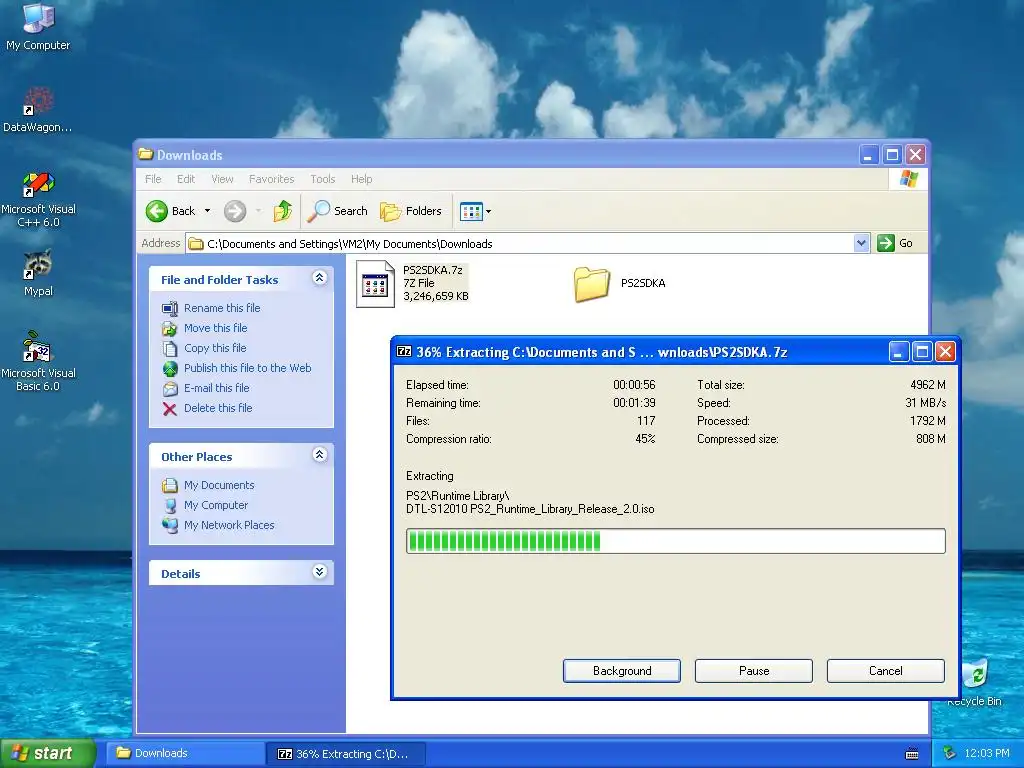
Task: Click Rename this file icon
Action: (x=170, y=308)
